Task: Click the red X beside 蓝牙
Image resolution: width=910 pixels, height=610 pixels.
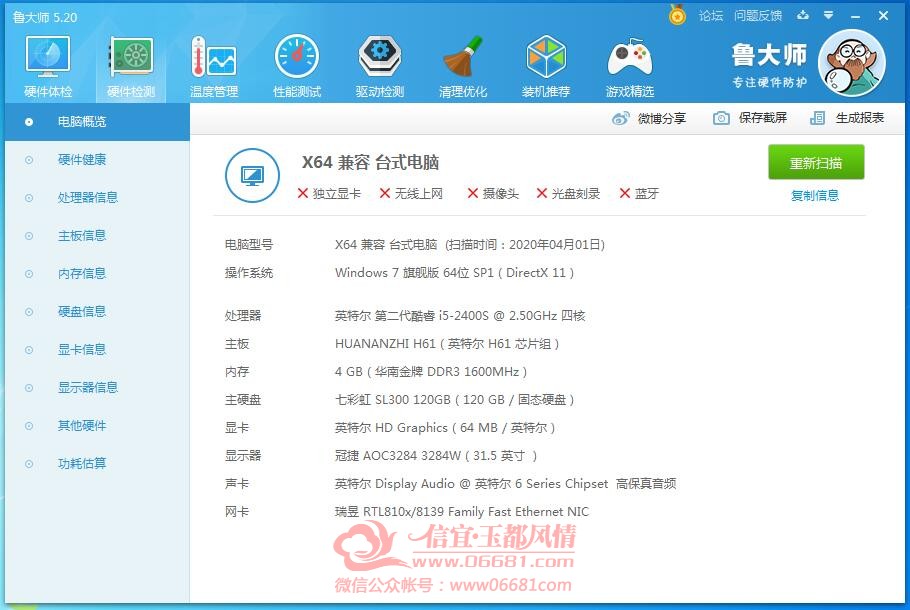Action: pos(625,193)
